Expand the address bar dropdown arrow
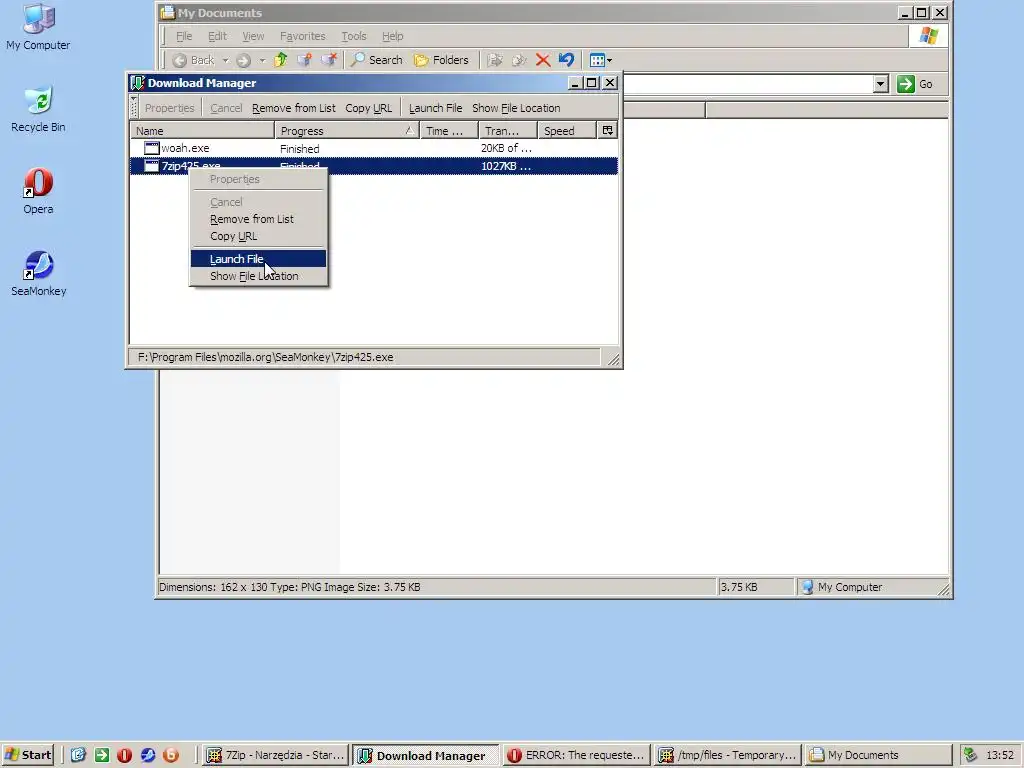This screenshot has height=768, width=1024. (880, 84)
